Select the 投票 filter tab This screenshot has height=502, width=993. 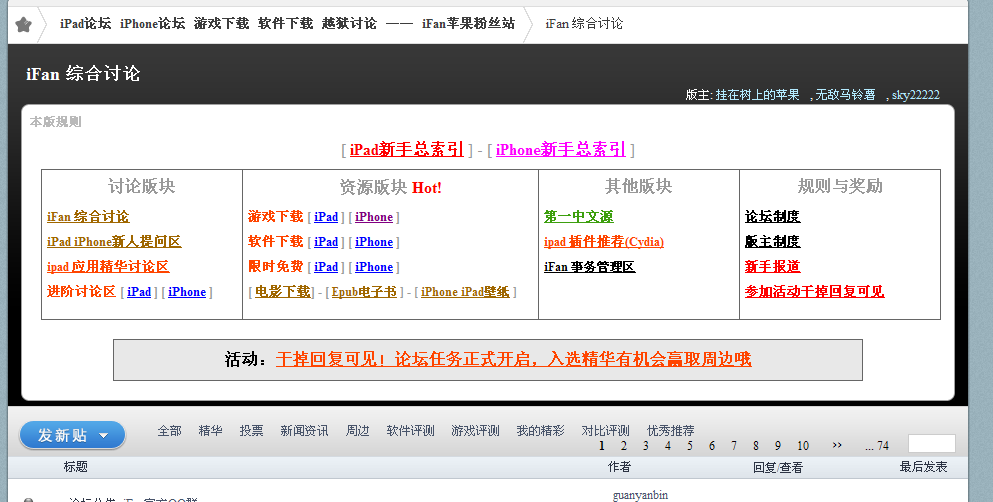tap(251, 430)
